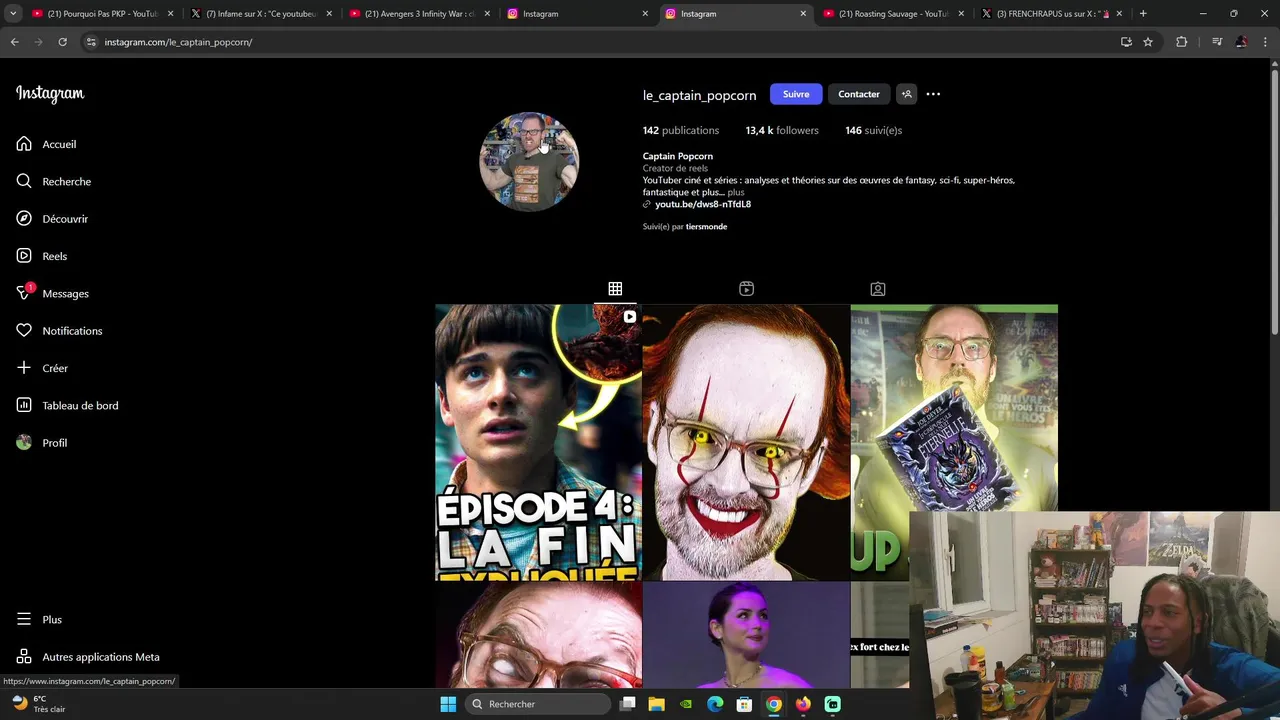1280x720 pixels.
Task: Open the "Épisode 4: La fin" post
Action: pos(538,442)
